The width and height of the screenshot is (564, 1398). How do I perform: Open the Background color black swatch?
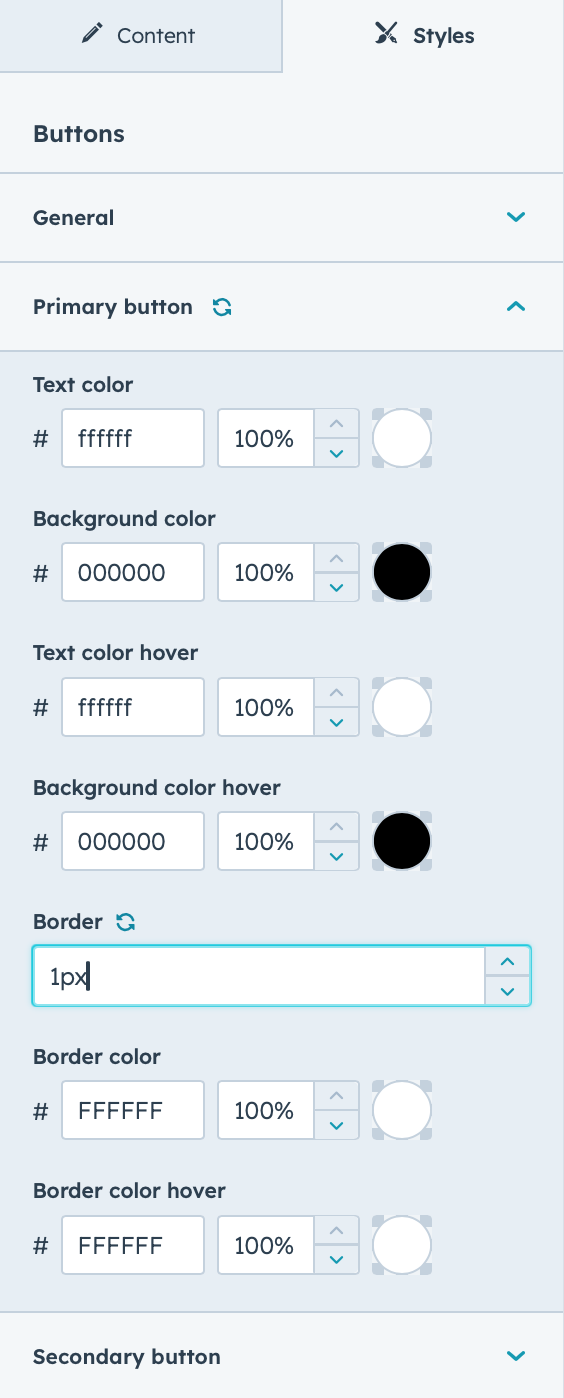(x=402, y=573)
